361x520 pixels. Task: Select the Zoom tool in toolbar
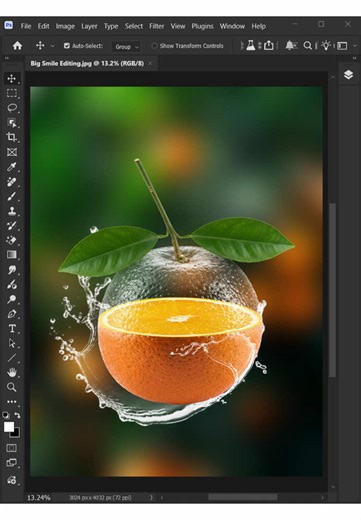(12, 387)
